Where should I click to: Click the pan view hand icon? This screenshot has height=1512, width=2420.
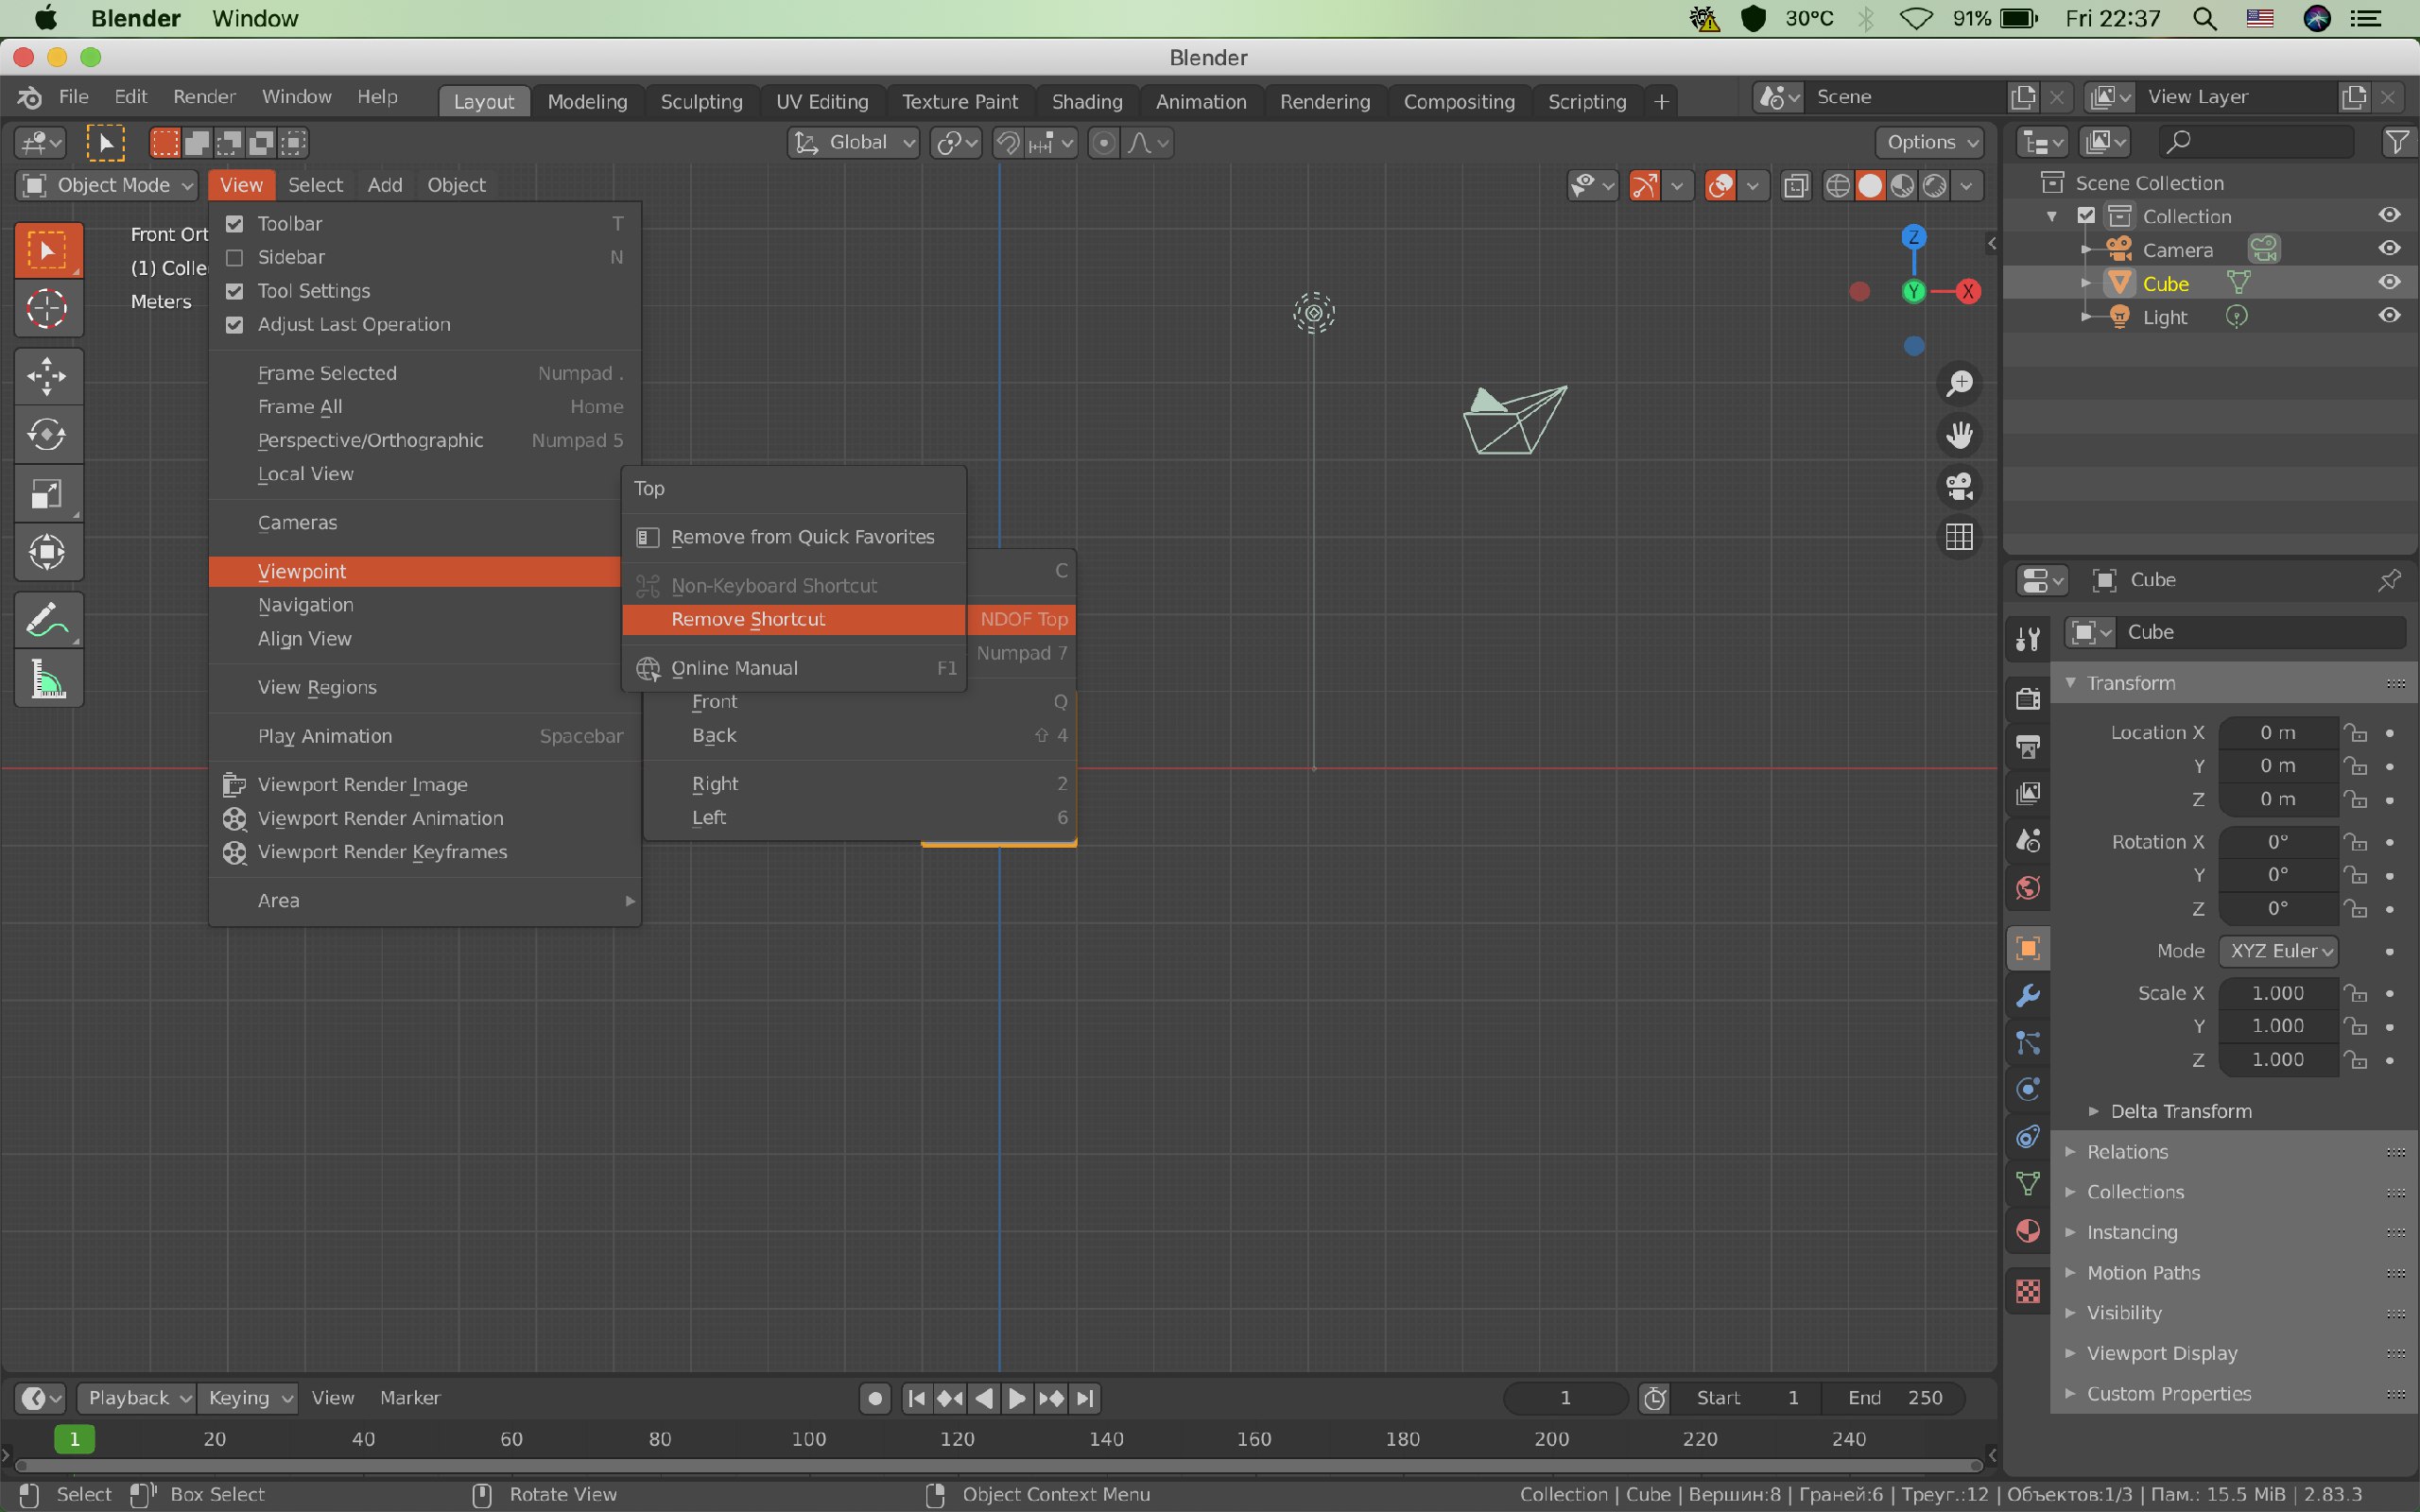(x=1959, y=435)
